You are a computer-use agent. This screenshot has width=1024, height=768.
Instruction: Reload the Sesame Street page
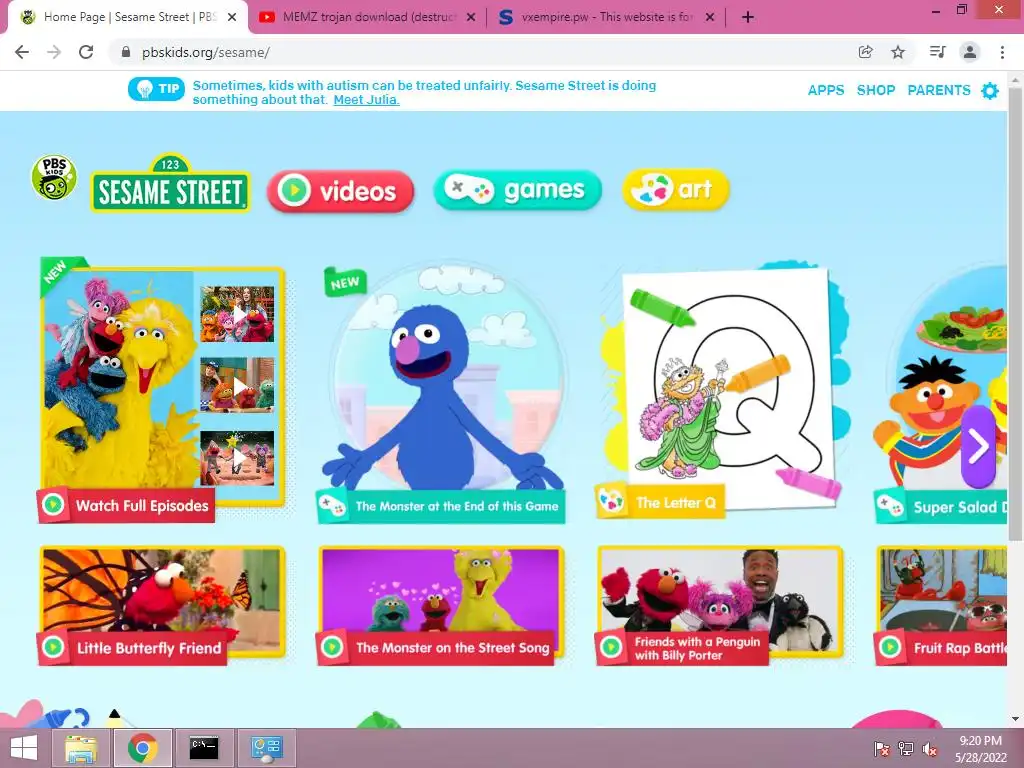coord(86,52)
